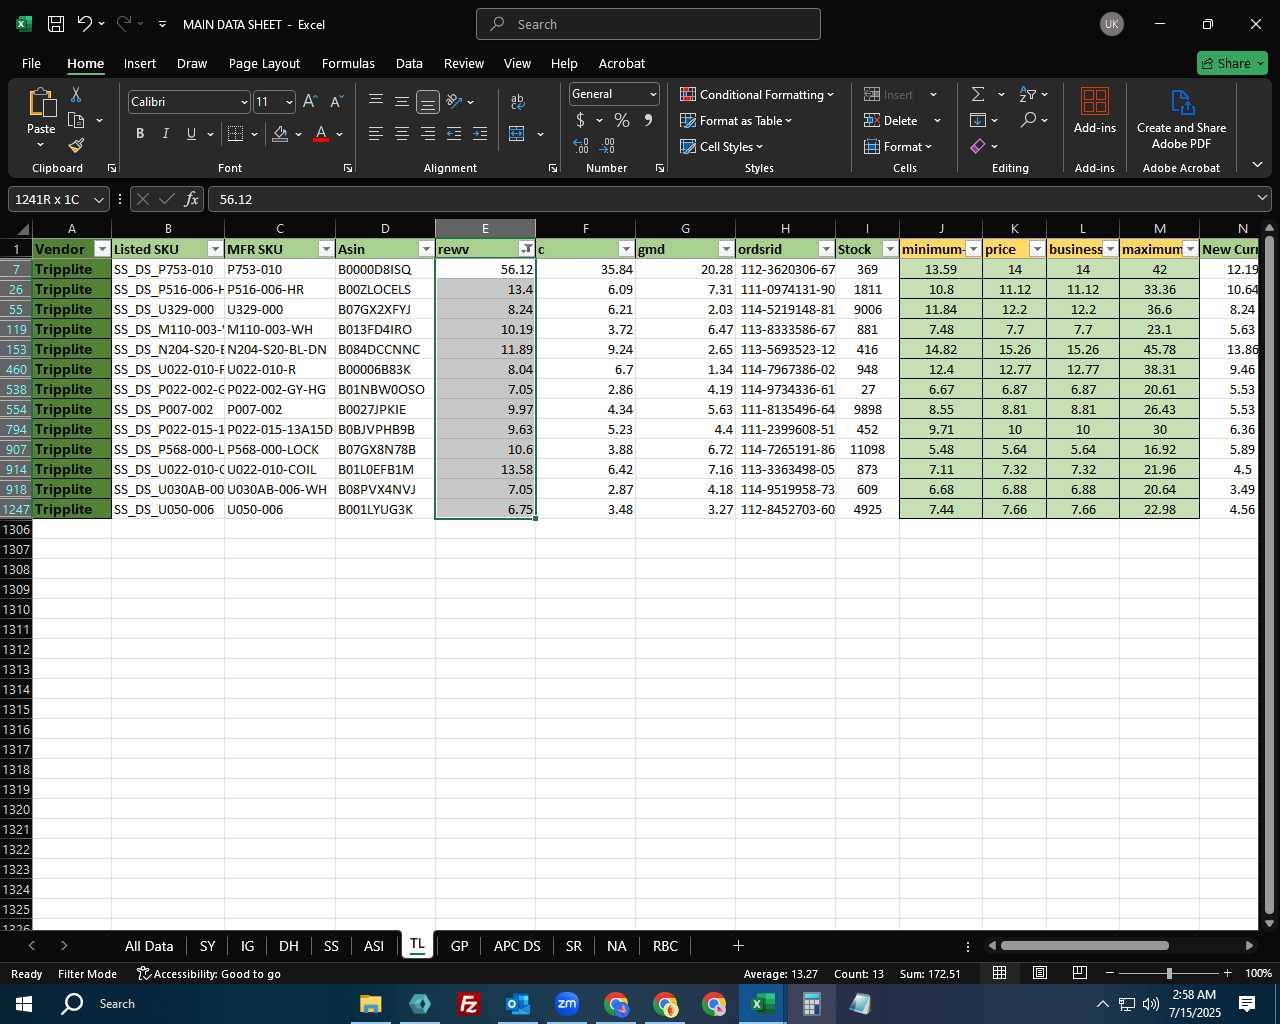Open Stock column filter dropdown

(x=890, y=249)
